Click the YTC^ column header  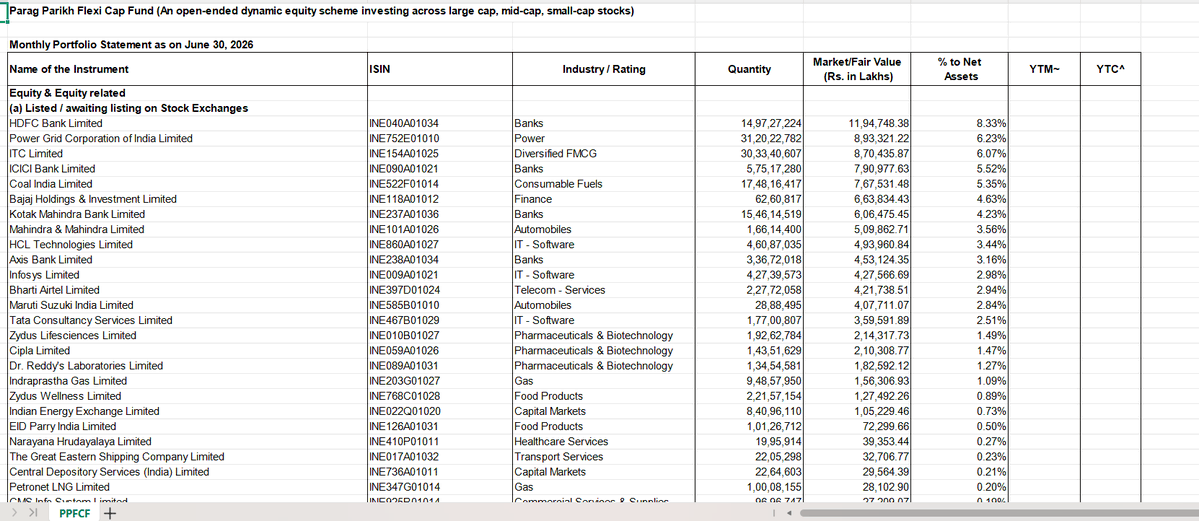1110,69
